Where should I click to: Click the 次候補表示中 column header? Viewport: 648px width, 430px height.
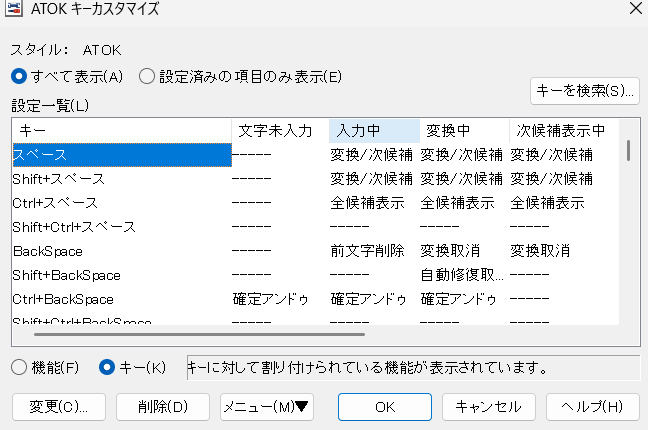pyautogui.click(x=564, y=131)
